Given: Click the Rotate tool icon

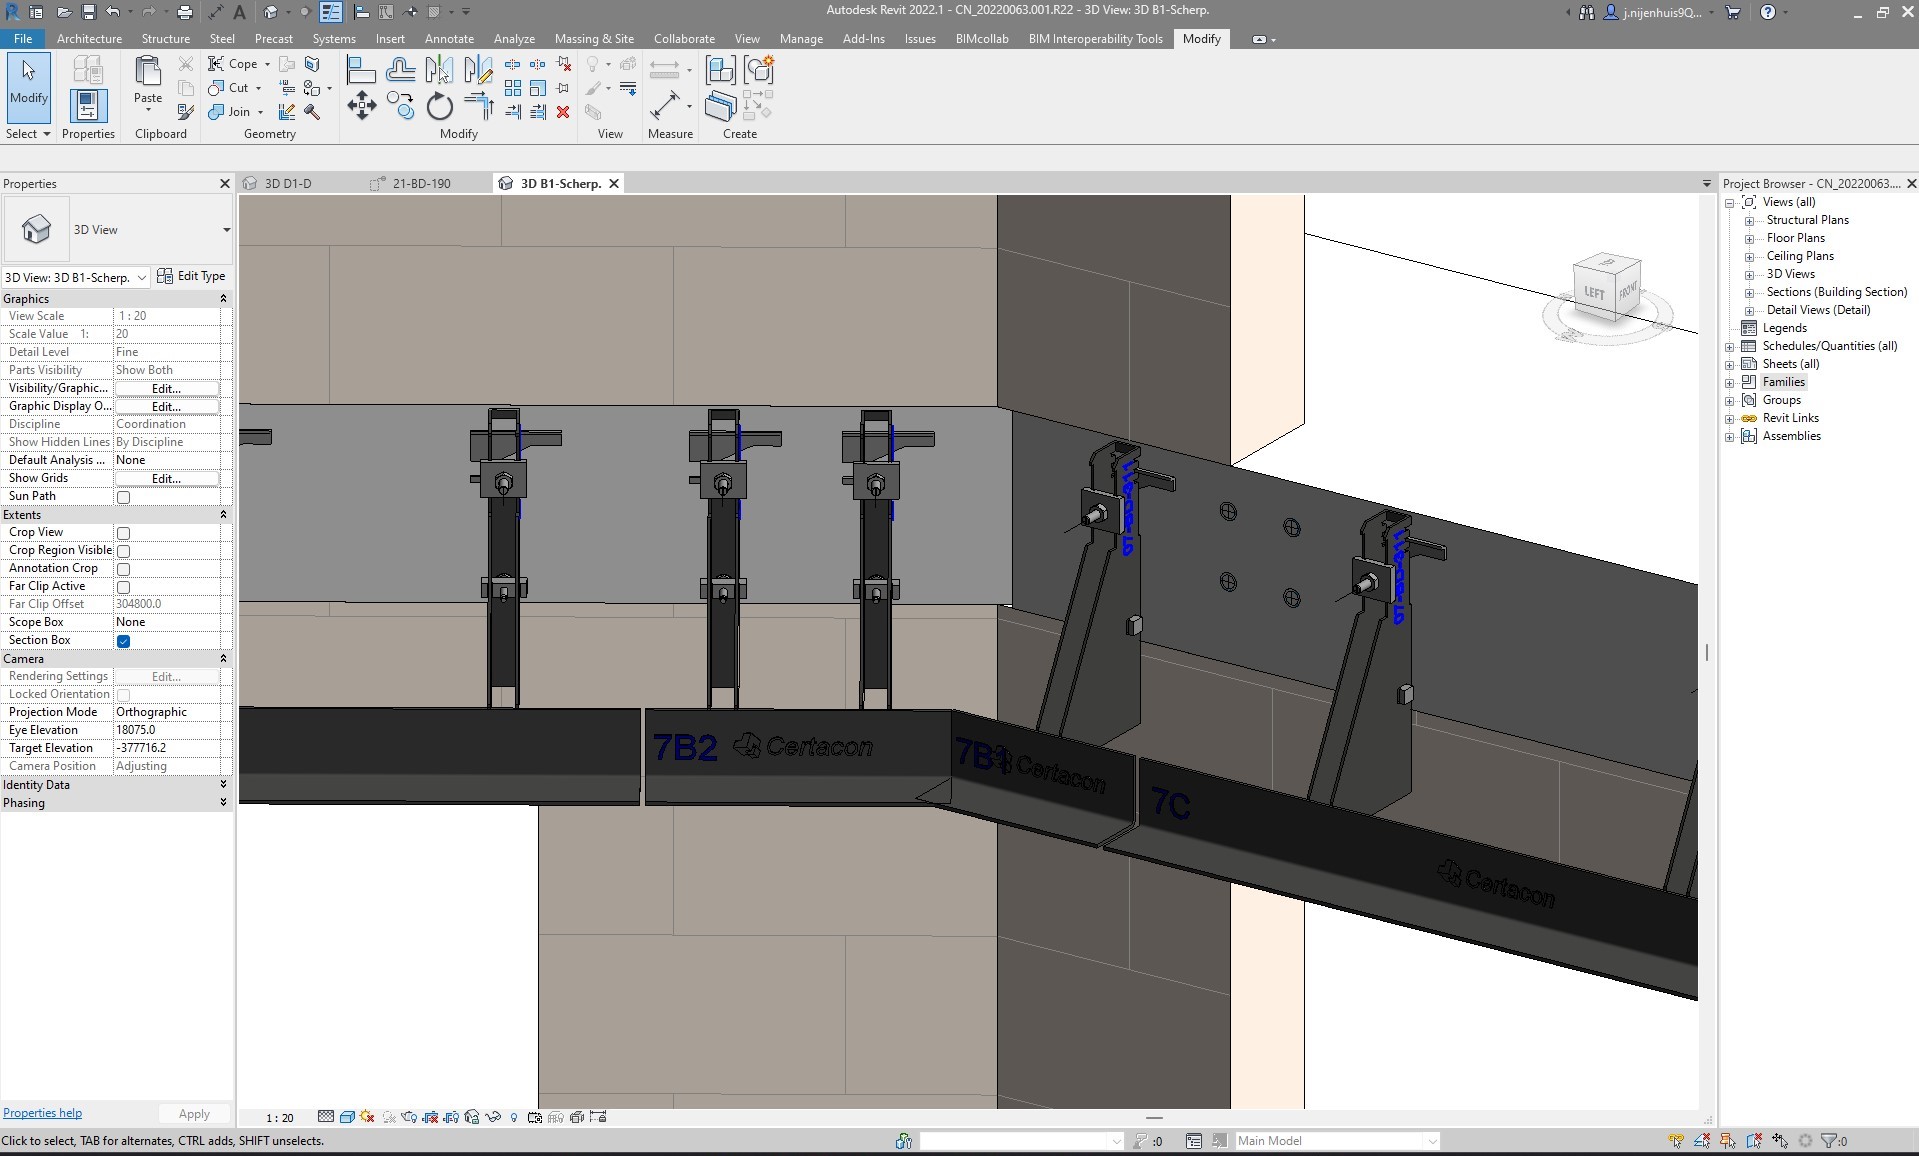Looking at the screenshot, I should (x=439, y=106).
